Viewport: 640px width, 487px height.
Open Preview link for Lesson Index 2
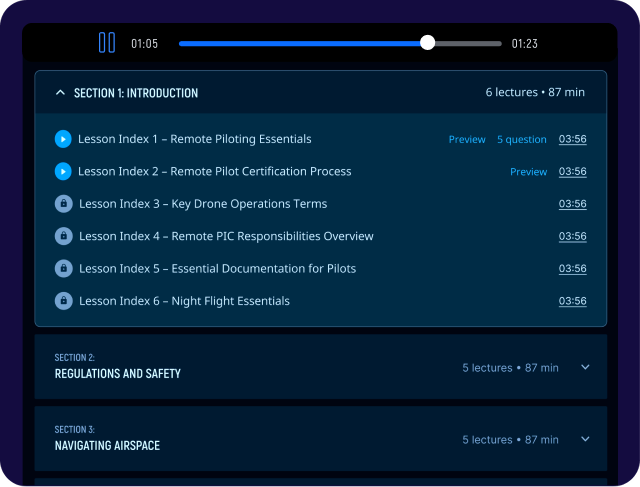click(x=528, y=172)
